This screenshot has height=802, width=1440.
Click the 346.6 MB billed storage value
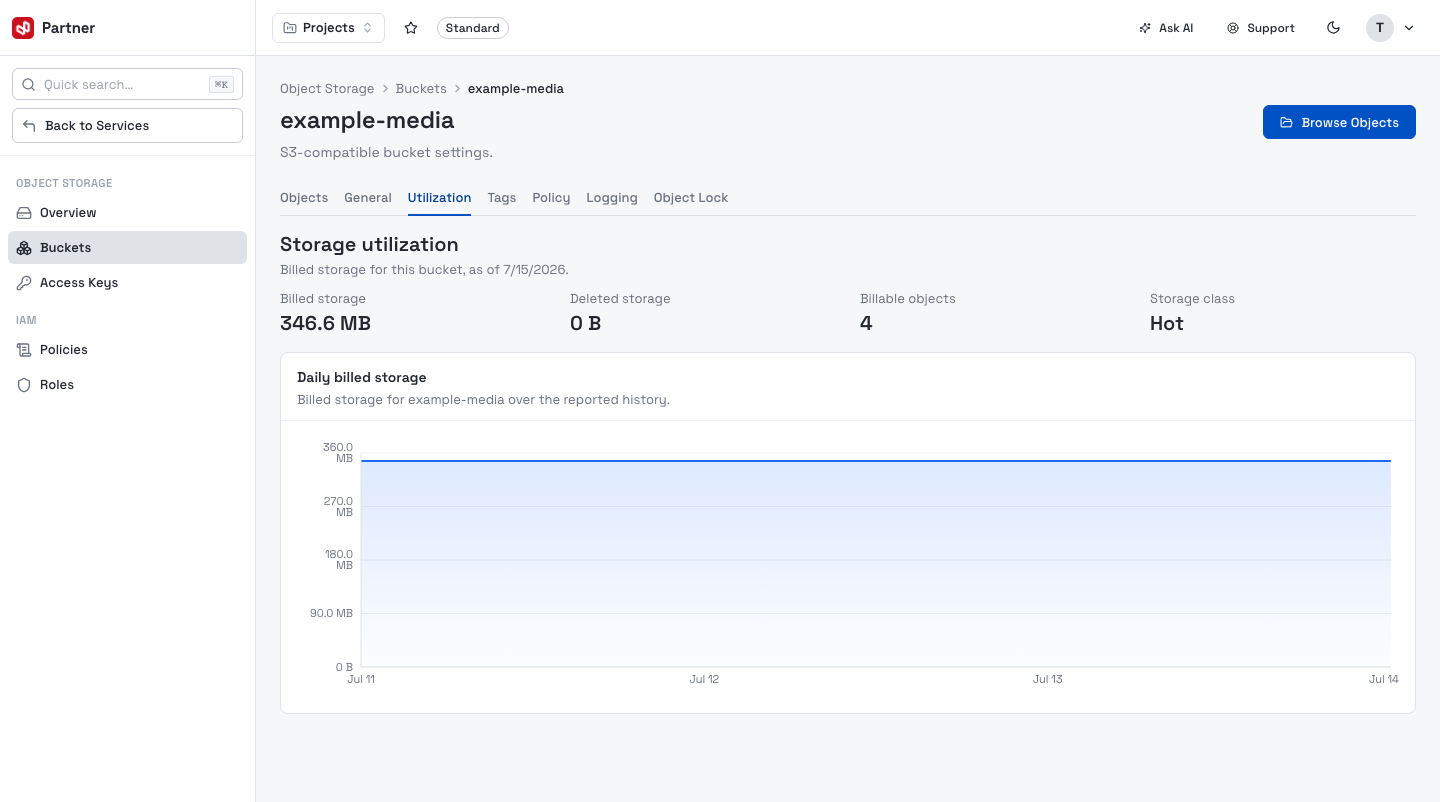(326, 323)
